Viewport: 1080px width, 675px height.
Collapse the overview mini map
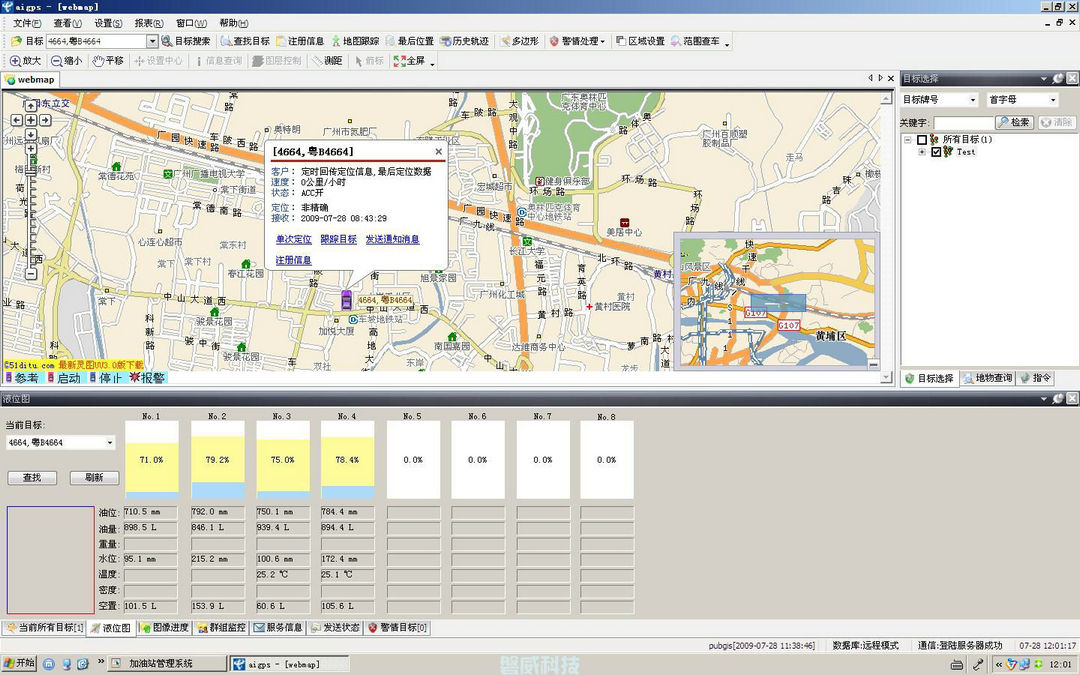[x=873, y=364]
